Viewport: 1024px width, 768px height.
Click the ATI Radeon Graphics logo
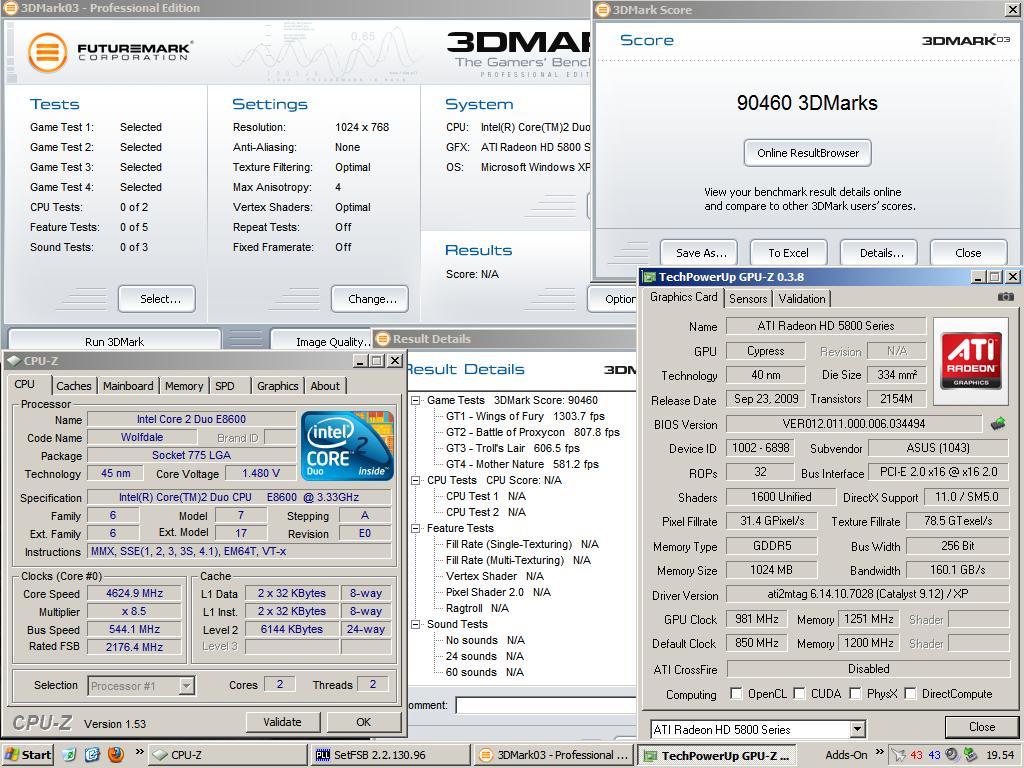pos(970,360)
